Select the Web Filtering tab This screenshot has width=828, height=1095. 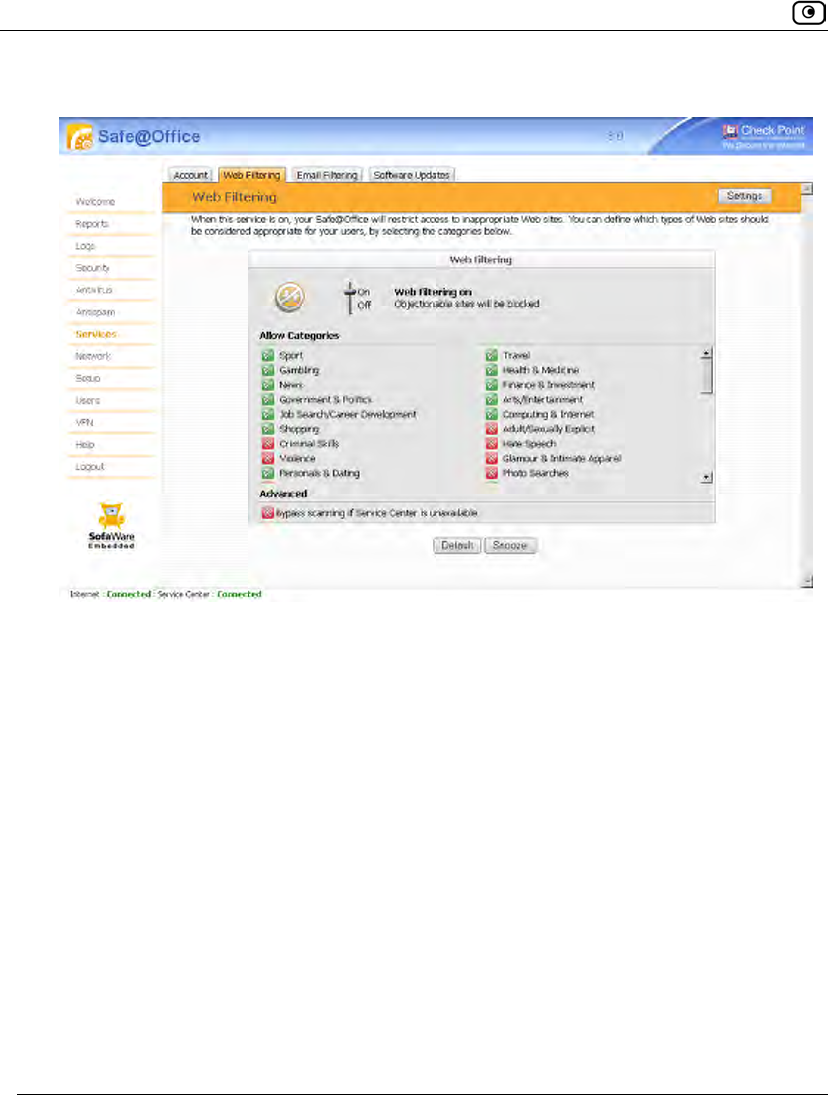coord(252,175)
